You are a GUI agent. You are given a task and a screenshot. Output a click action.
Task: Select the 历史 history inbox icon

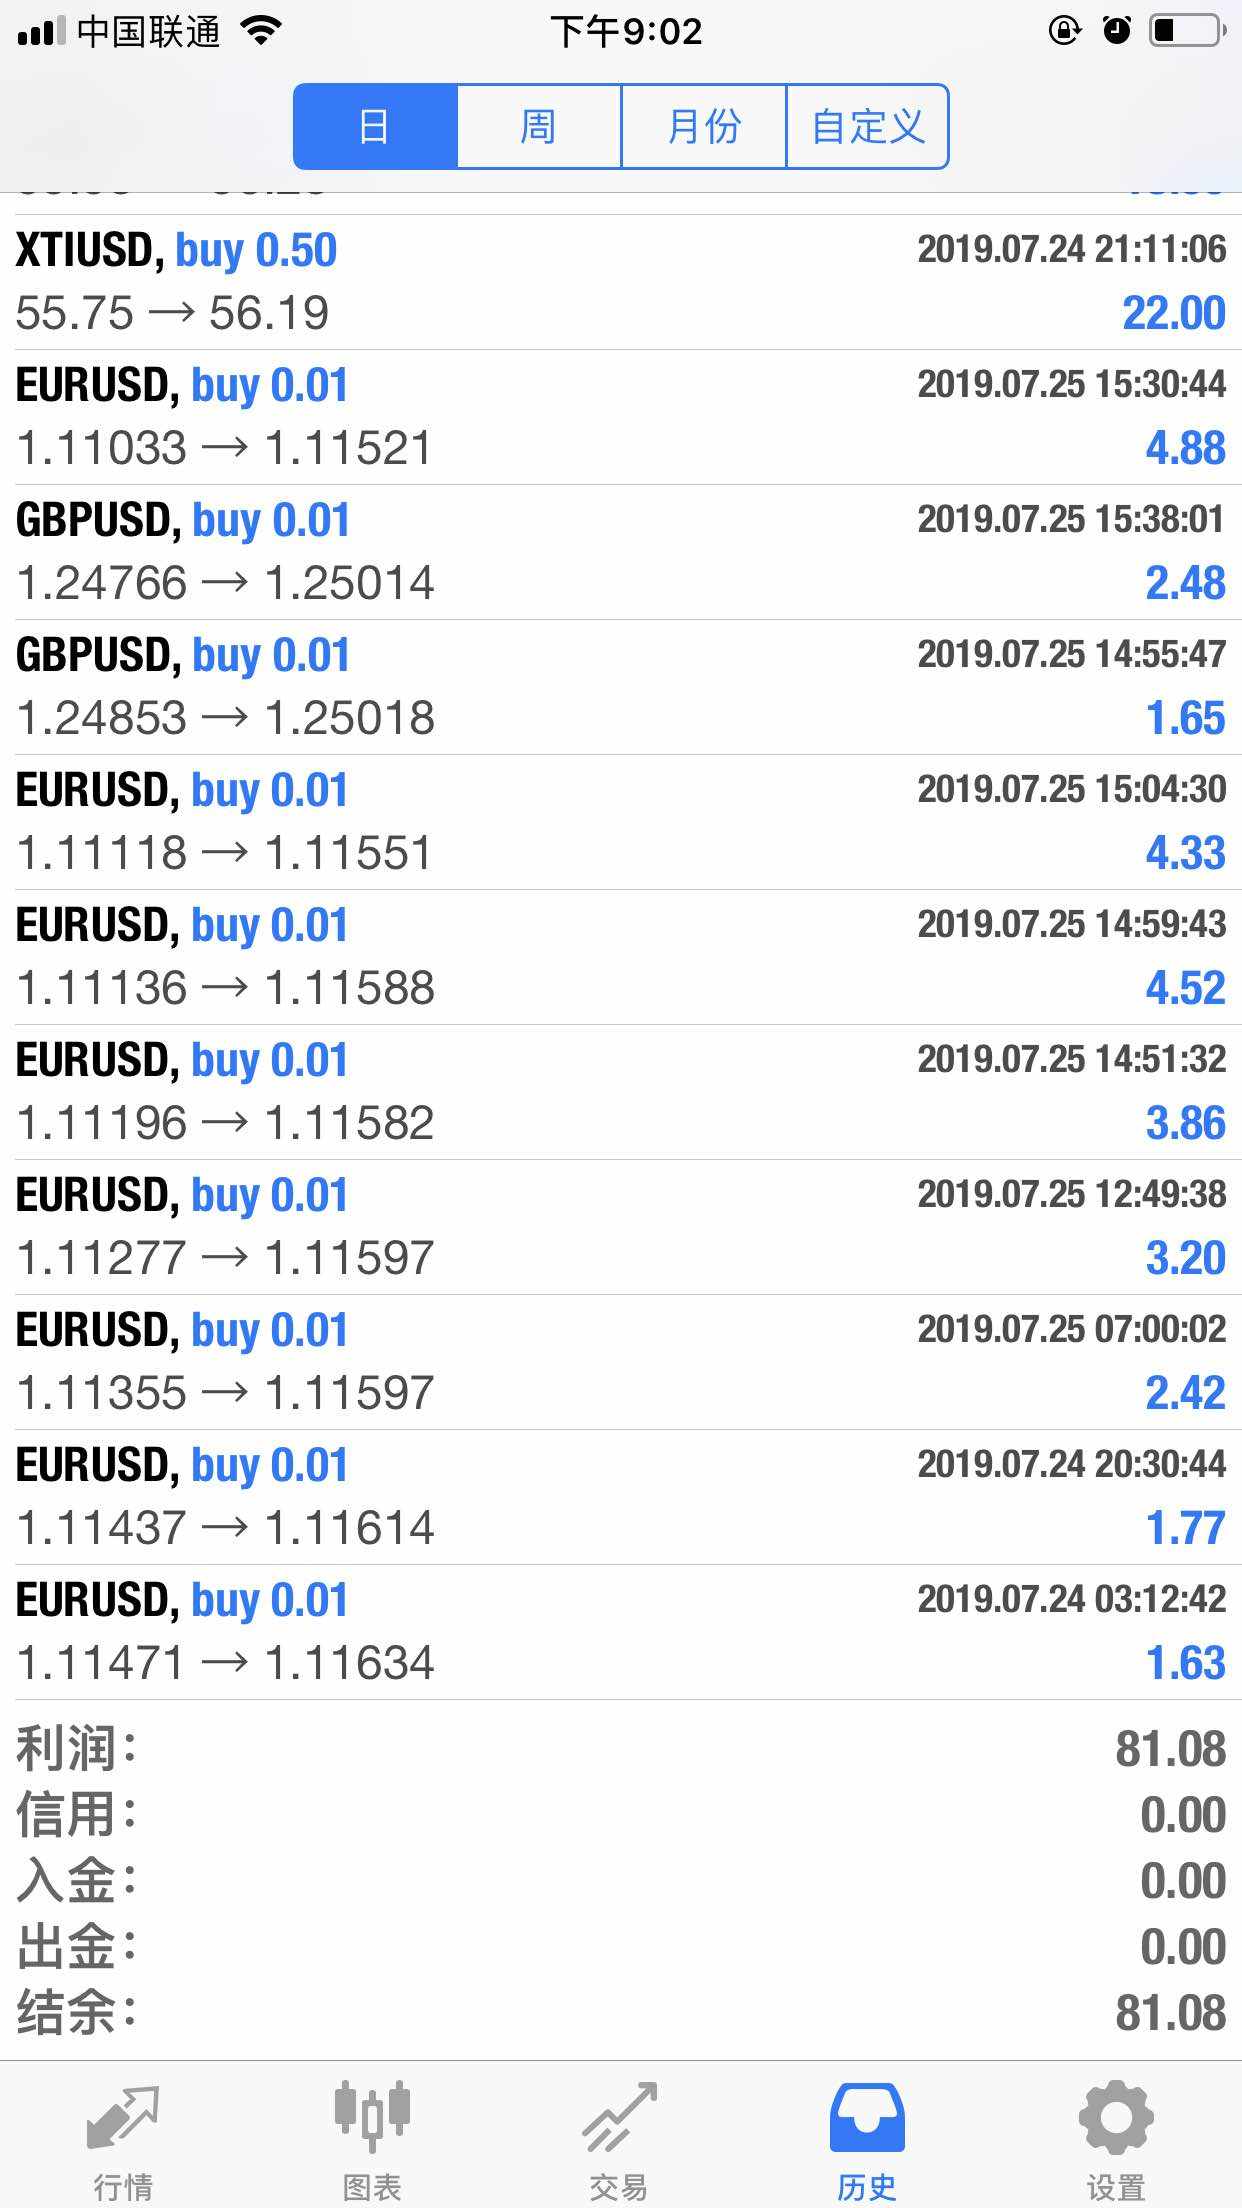coord(867,2117)
